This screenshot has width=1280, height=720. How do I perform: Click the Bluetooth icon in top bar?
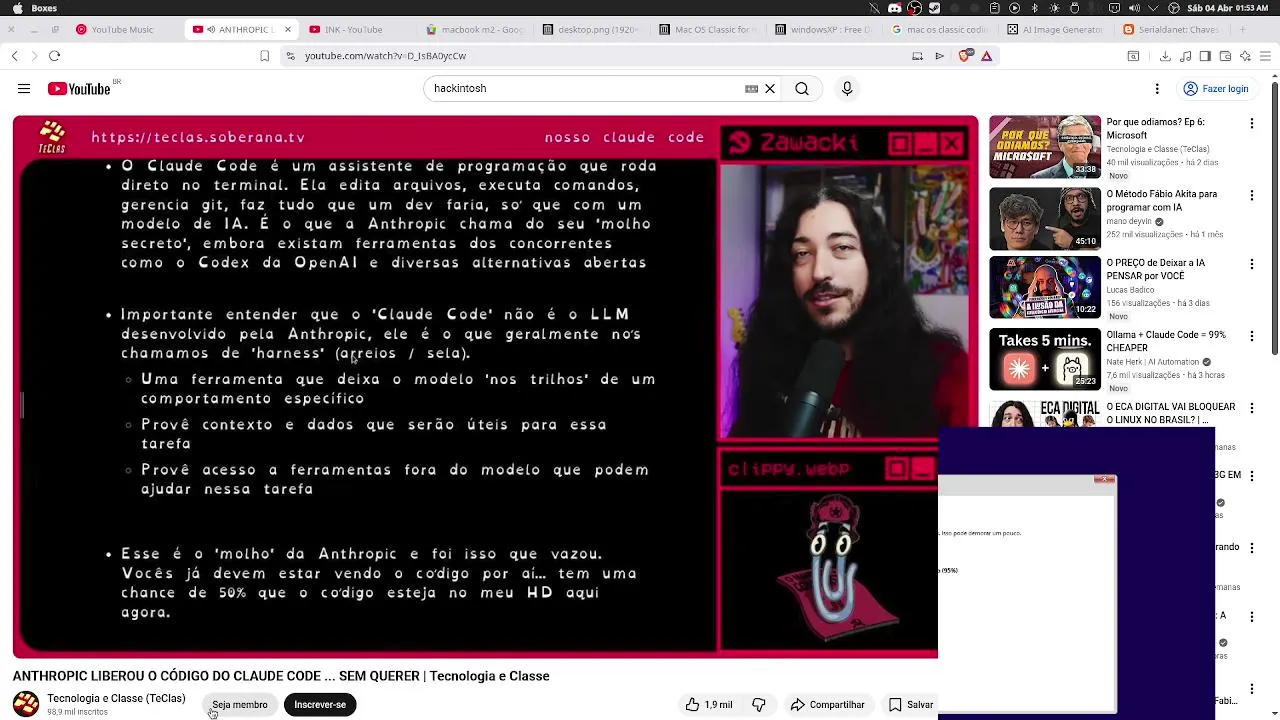(x=1035, y=8)
